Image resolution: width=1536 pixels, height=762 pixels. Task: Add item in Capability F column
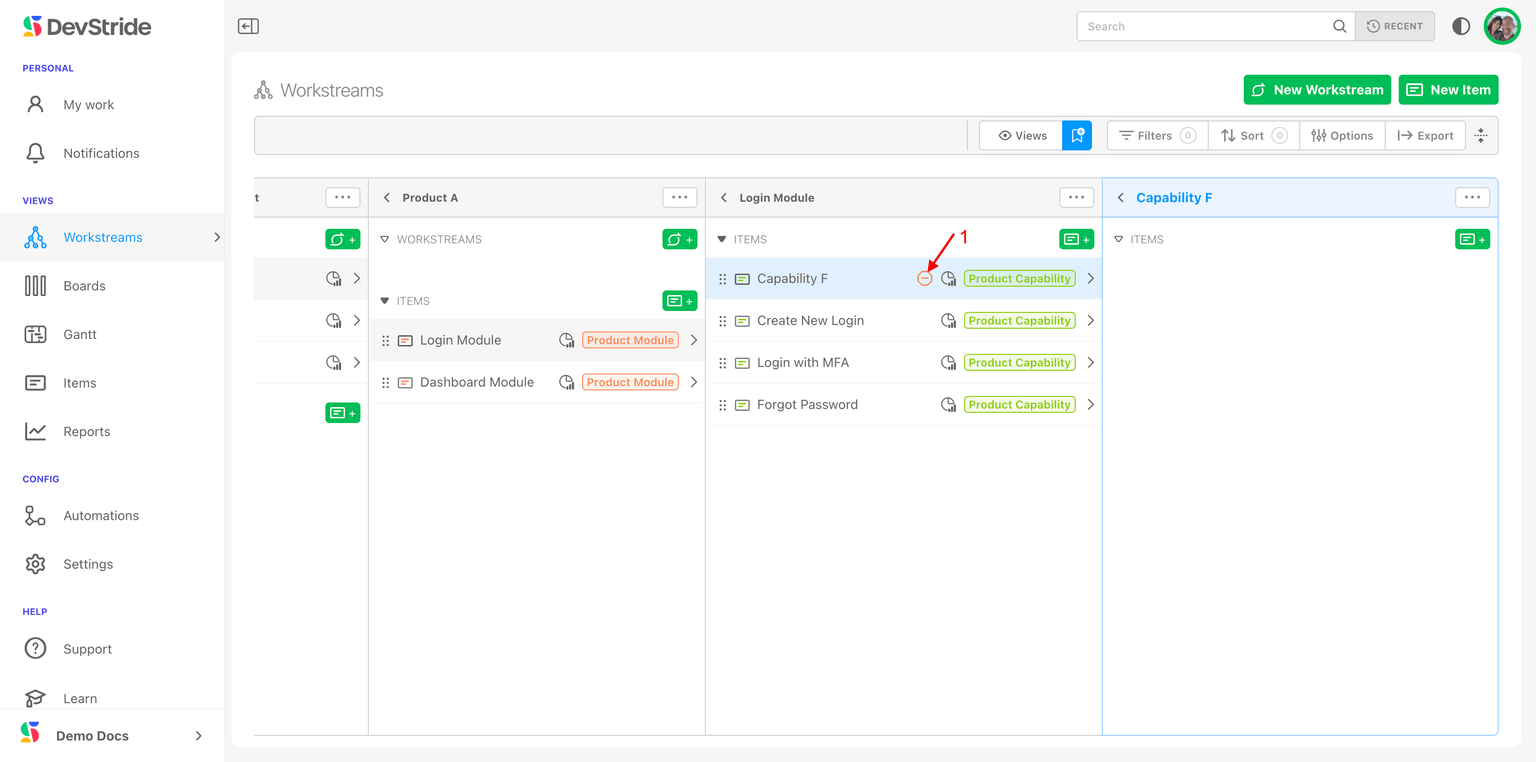1472,240
